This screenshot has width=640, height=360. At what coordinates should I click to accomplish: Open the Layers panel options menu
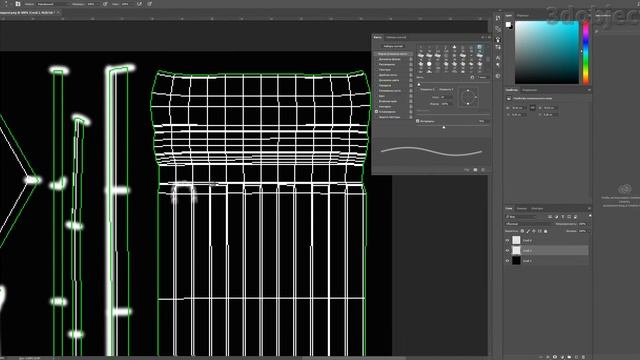pos(589,209)
